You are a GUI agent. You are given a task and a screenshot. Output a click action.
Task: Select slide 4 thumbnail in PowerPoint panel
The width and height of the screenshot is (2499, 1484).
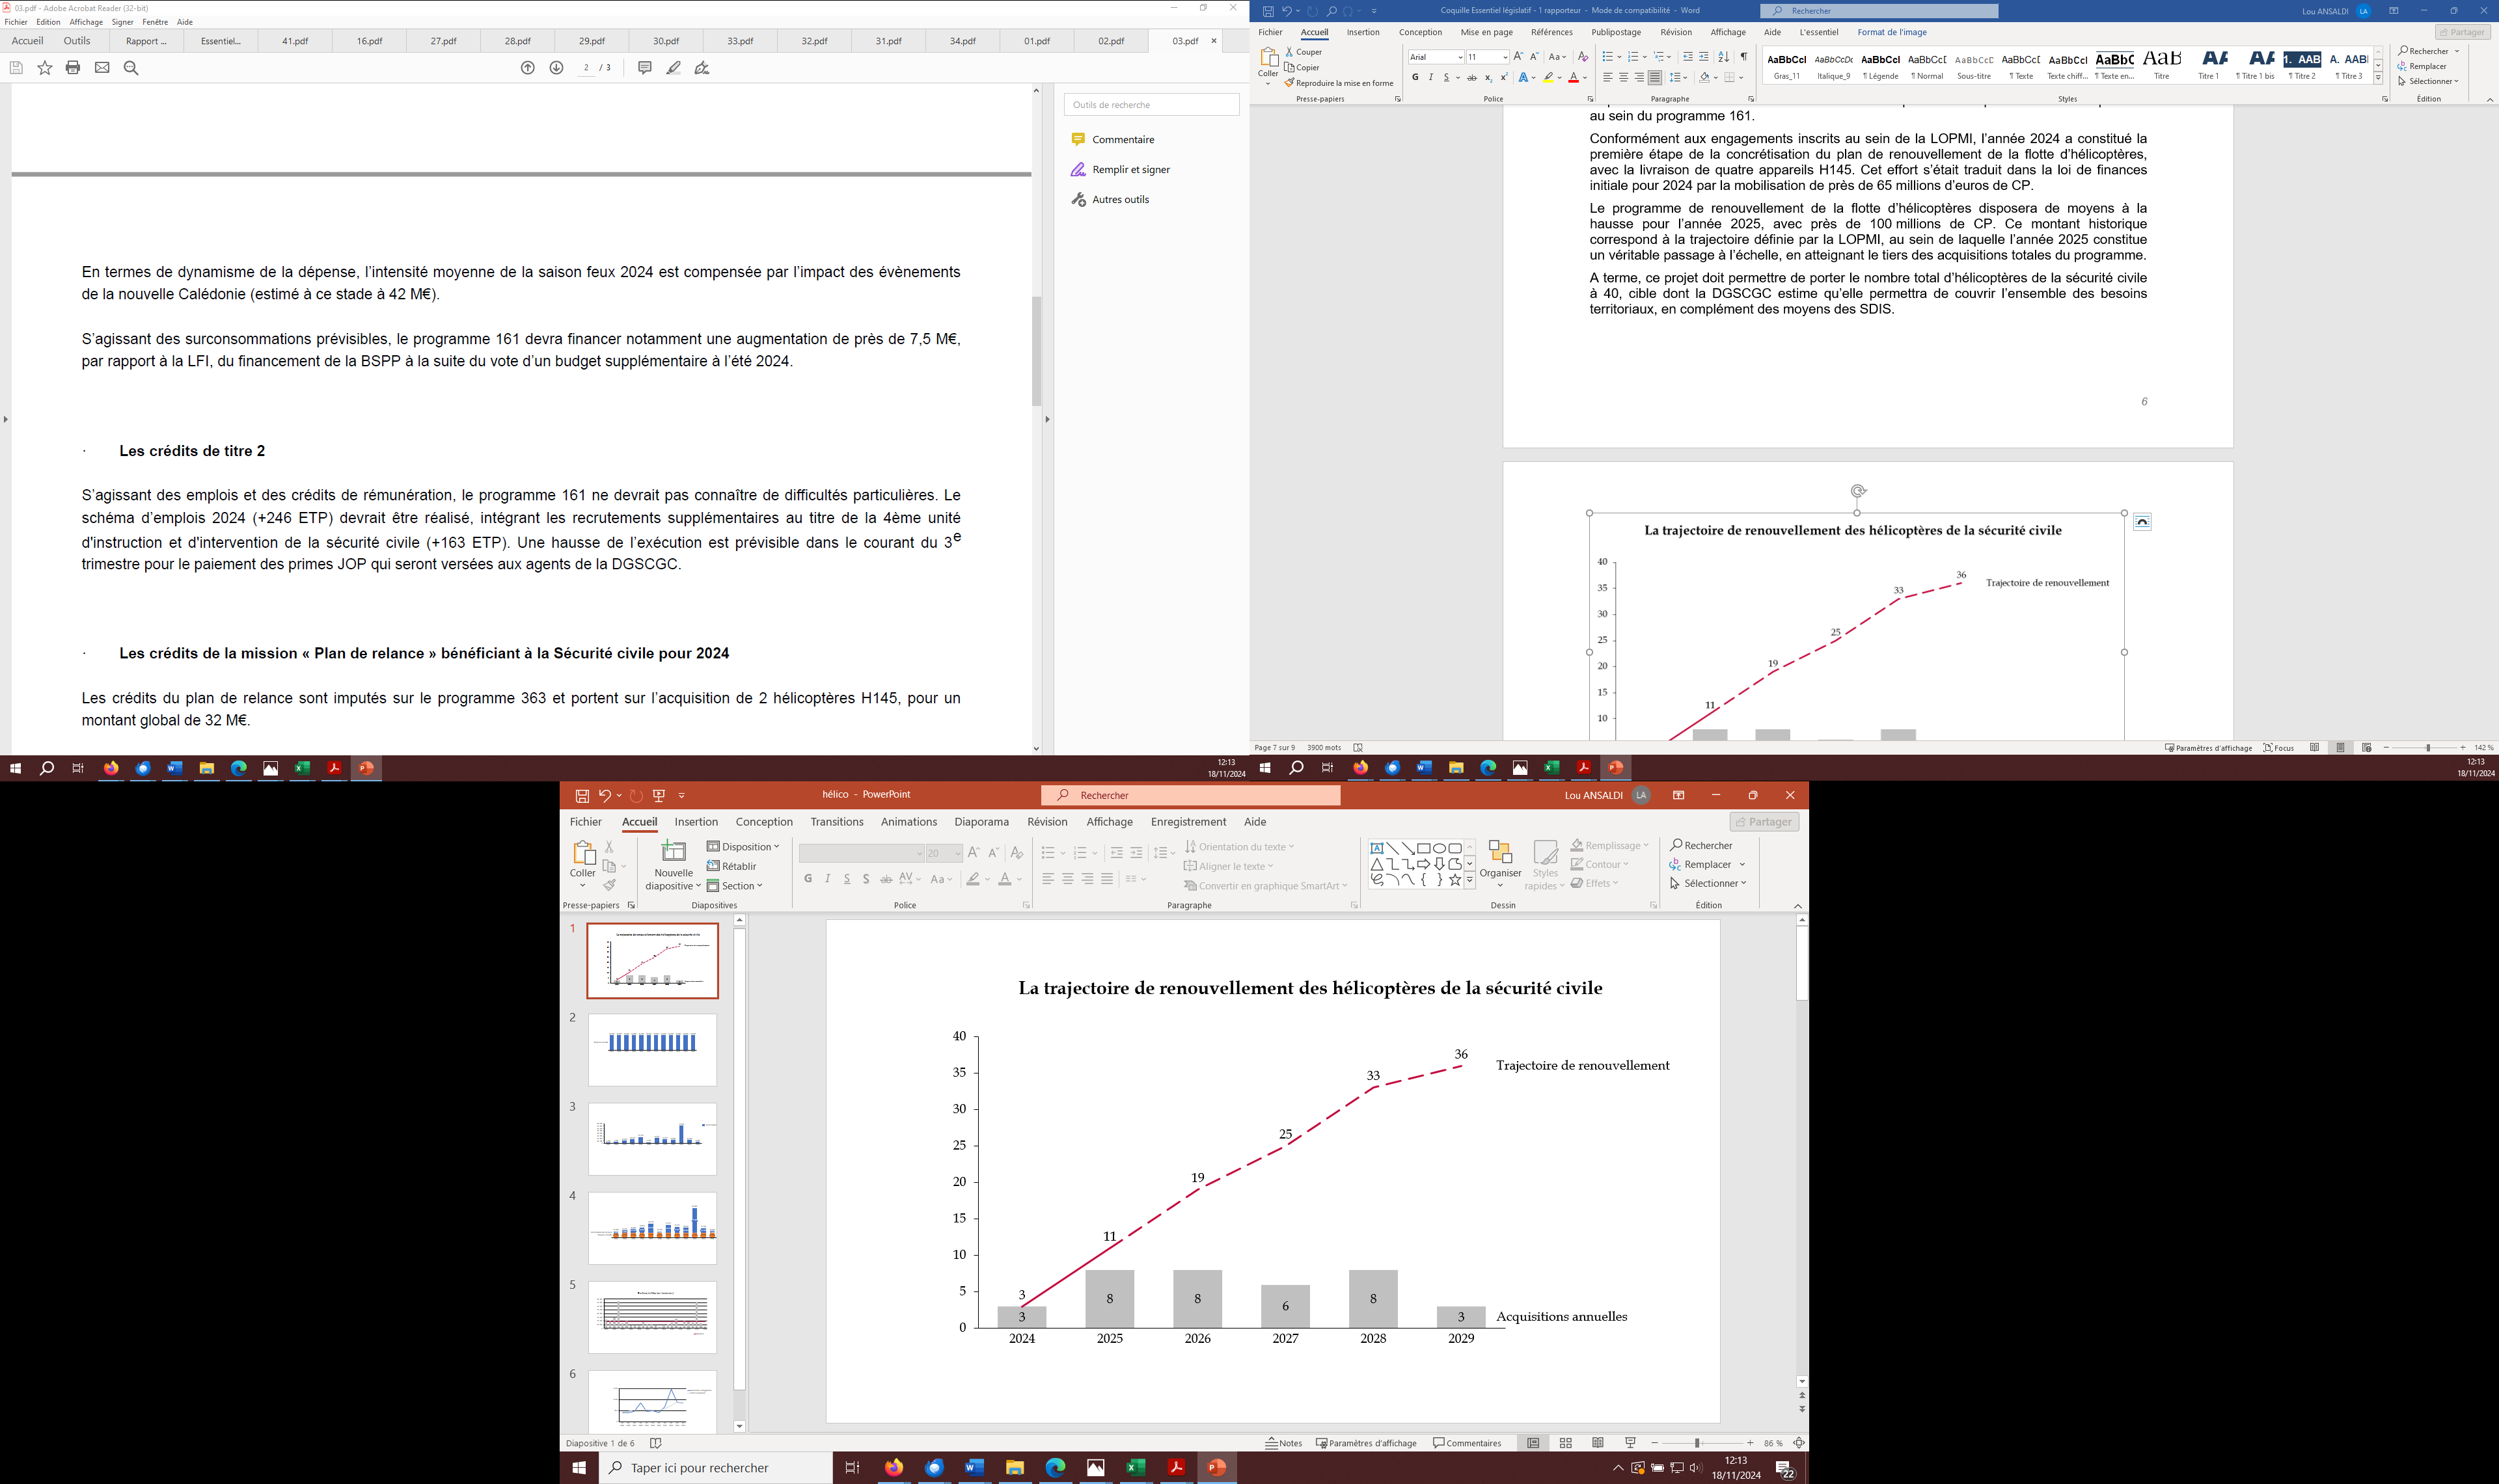point(652,1228)
